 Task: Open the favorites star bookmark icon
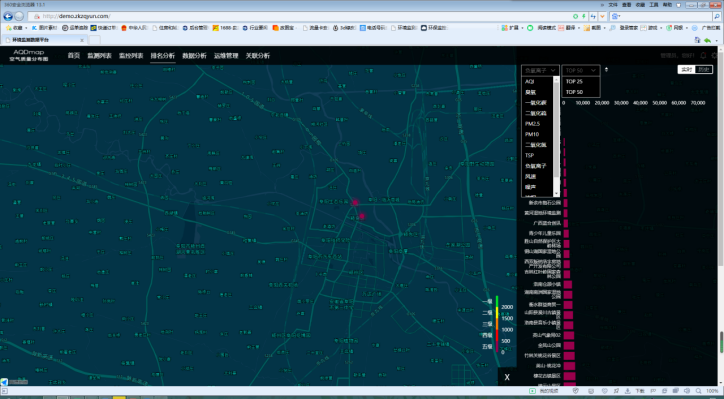click(x=8, y=28)
